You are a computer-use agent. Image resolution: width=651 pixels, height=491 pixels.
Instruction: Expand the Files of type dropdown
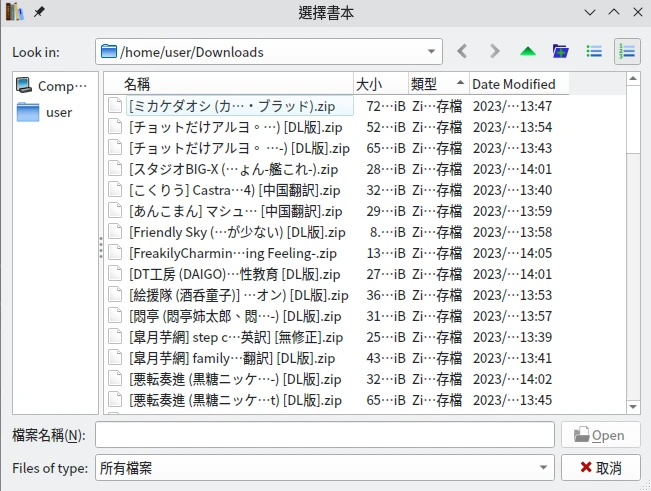544,467
